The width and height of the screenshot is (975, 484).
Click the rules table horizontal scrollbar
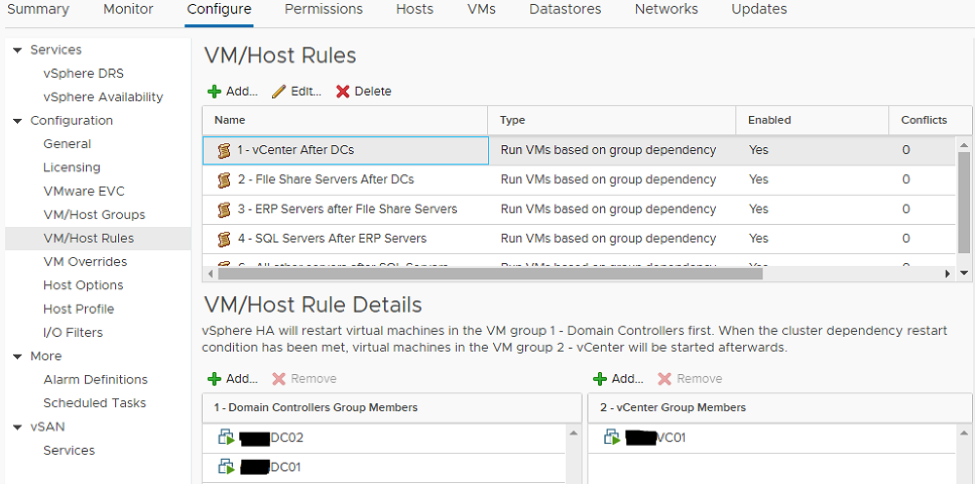tap(575, 273)
